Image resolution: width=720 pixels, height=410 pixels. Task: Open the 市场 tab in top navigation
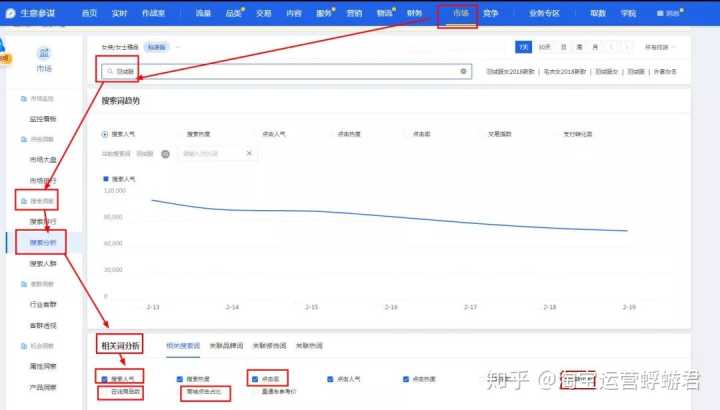tap(458, 13)
